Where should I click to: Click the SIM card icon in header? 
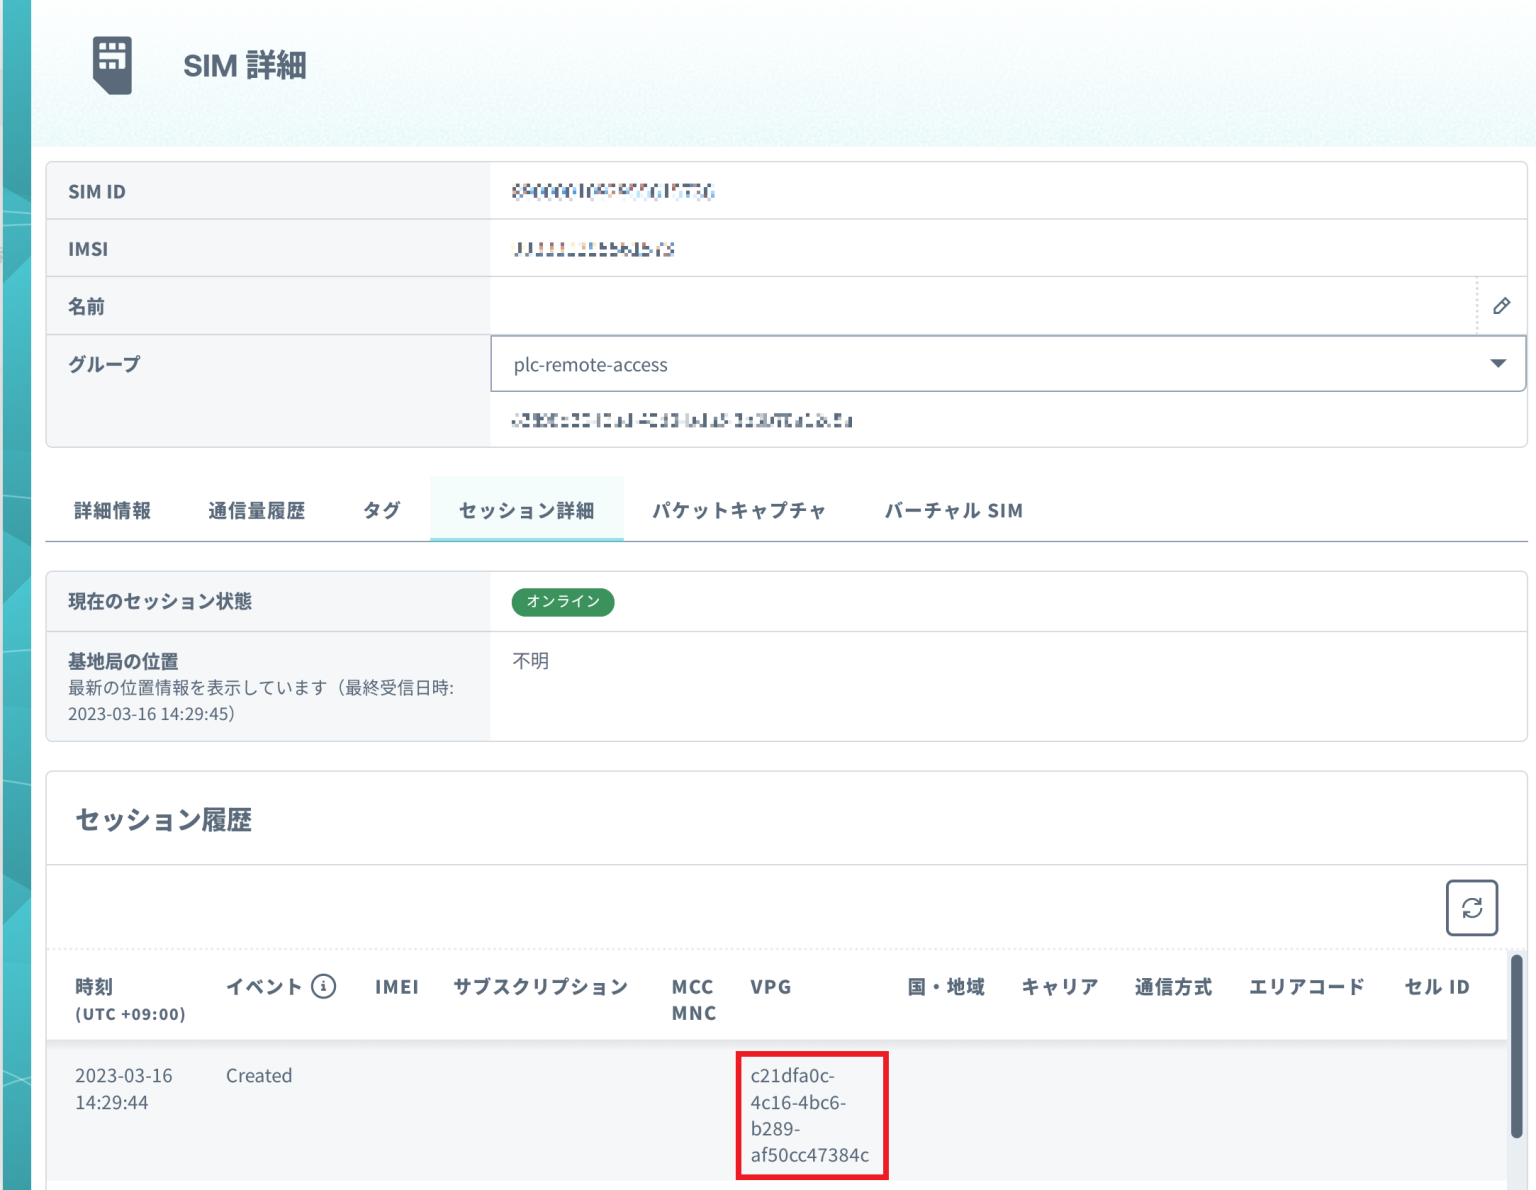pos(112,65)
